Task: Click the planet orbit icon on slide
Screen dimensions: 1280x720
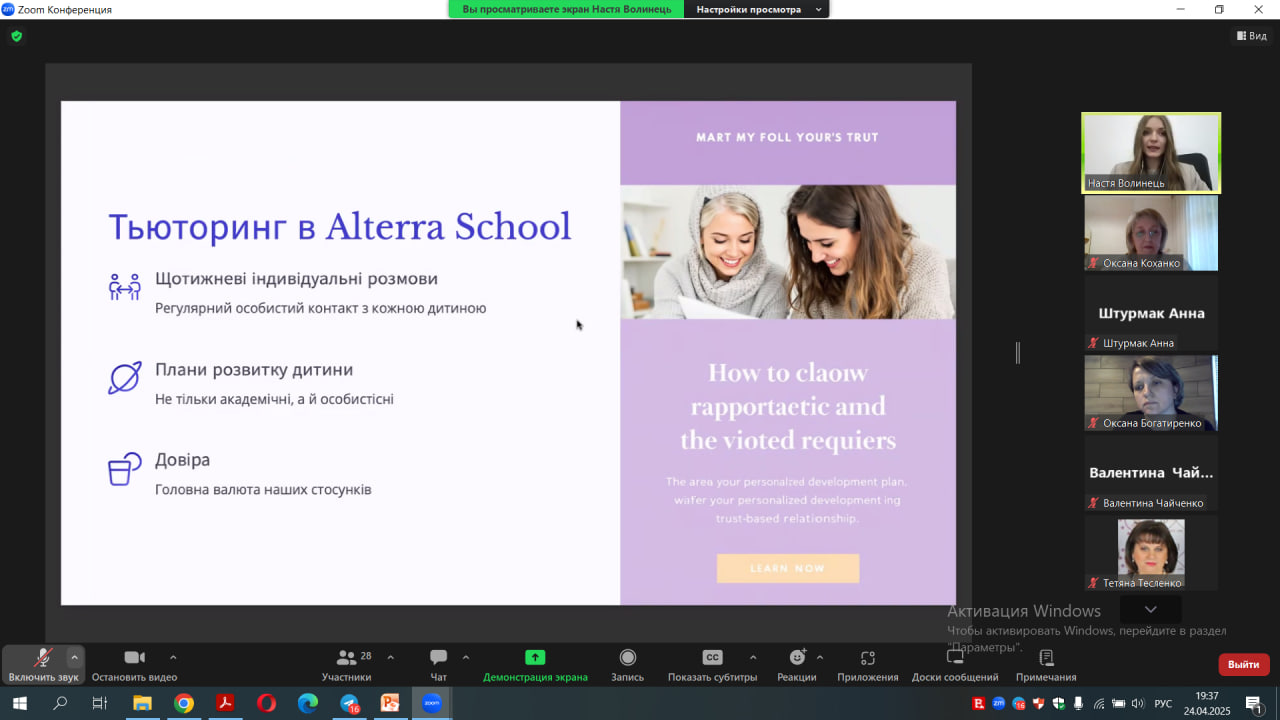Action: click(x=125, y=378)
